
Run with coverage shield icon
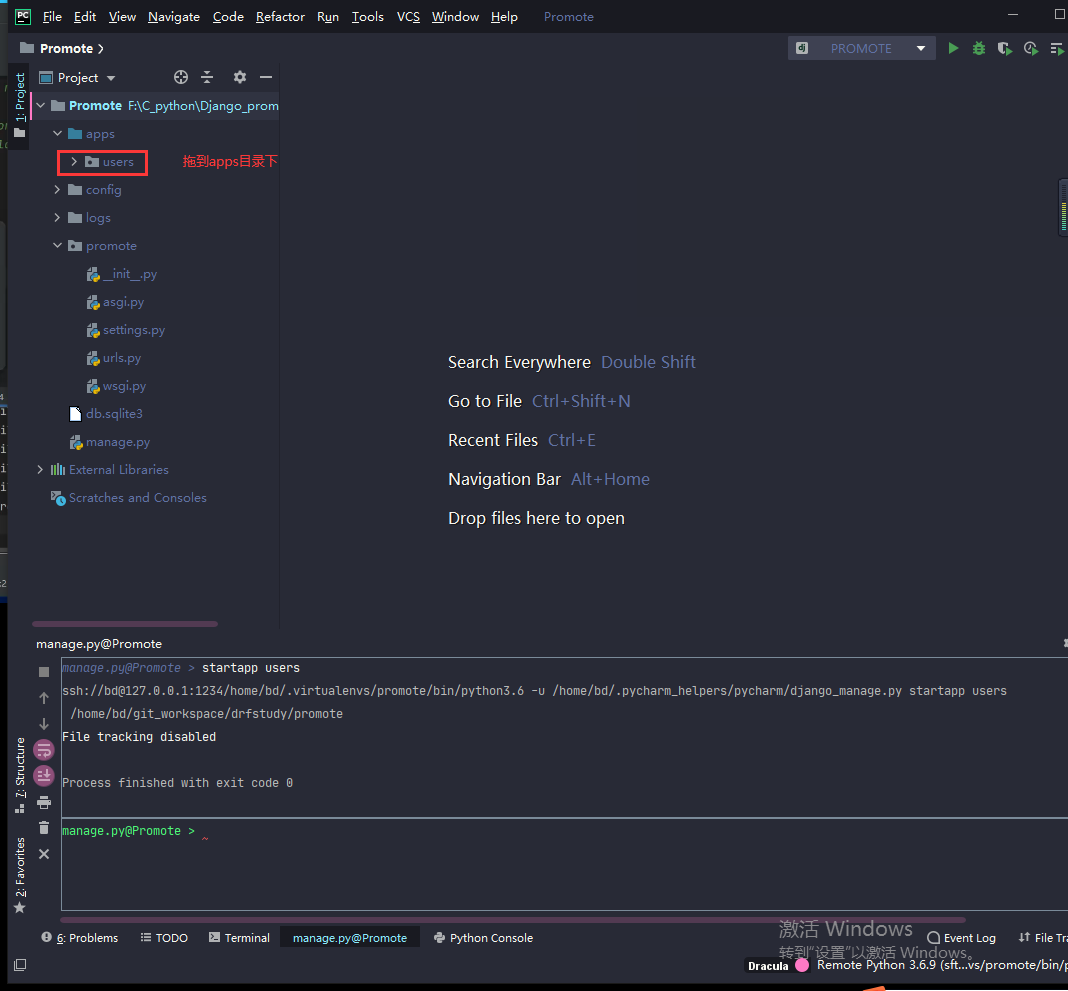pos(1004,48)
